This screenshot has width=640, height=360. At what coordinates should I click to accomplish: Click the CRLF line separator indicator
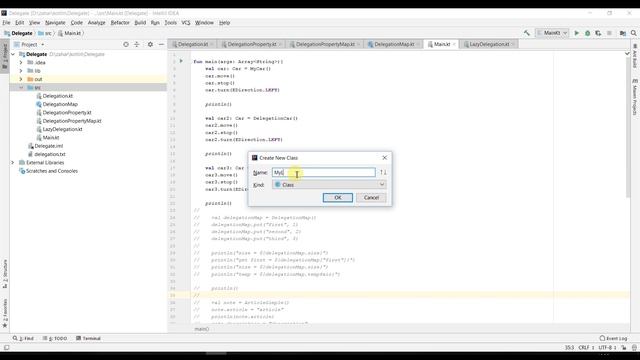tap(586, 348)
